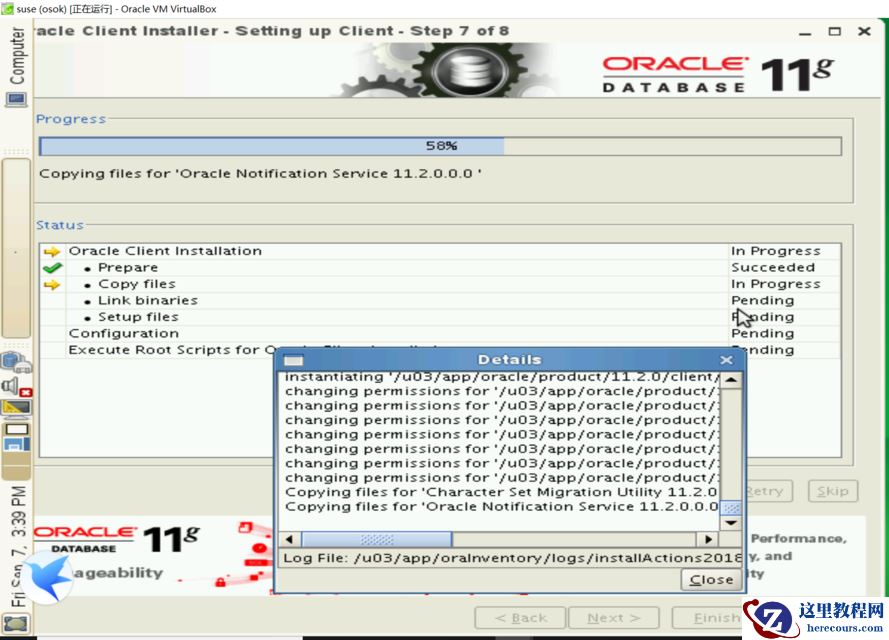Screen dimensions: 889x640
Task: Click the blue bird icon
Action: (48, 579)
